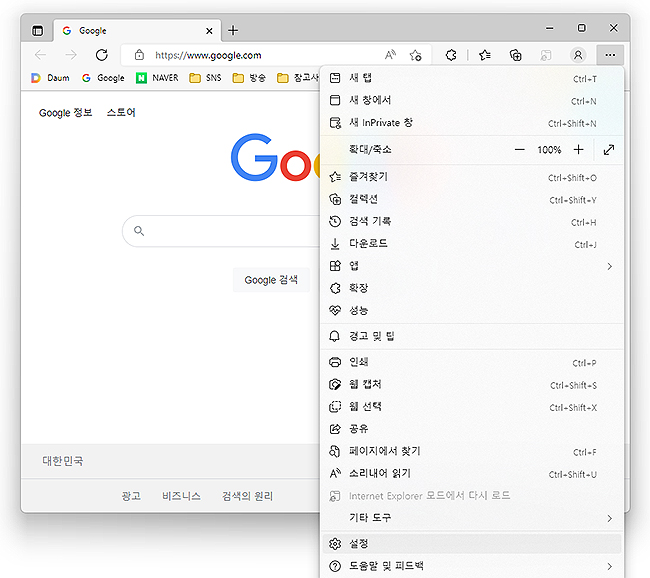Open 컬렉션 from the menu
The height and width of the screenshot is (578, 650).
click(x=472, y=199)
